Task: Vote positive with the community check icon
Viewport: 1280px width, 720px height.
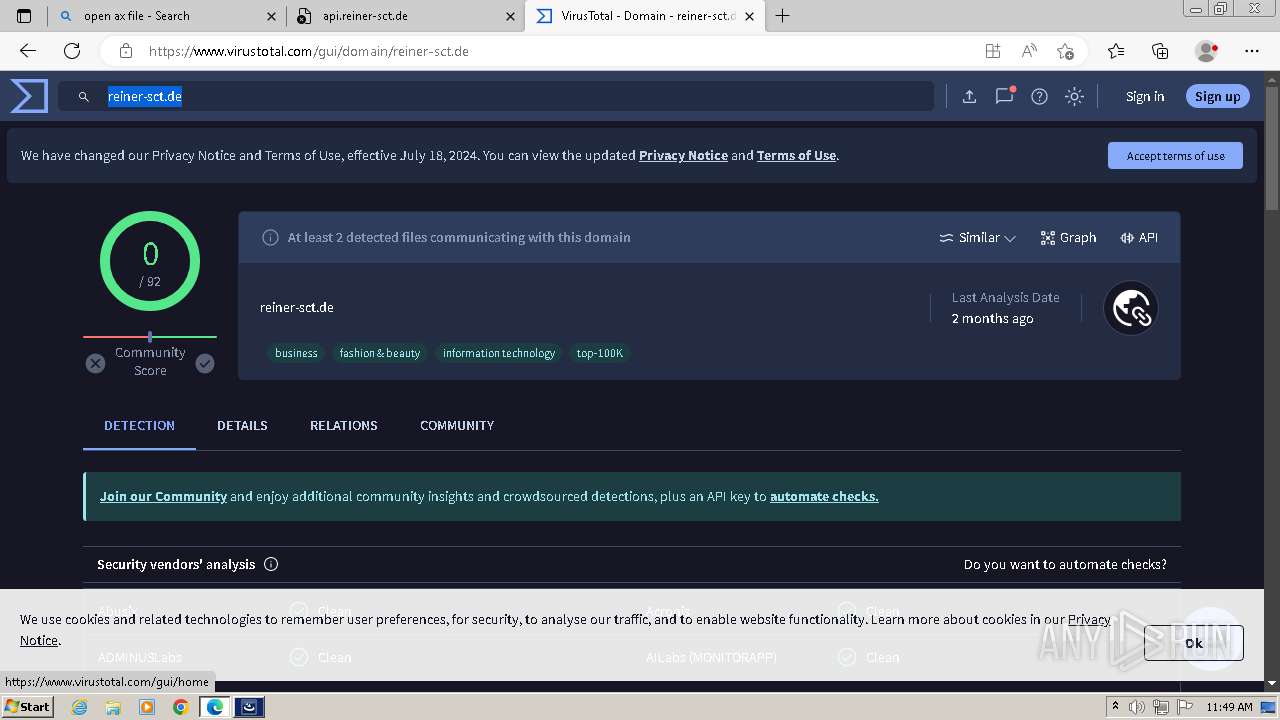Action: pos(205,363)
